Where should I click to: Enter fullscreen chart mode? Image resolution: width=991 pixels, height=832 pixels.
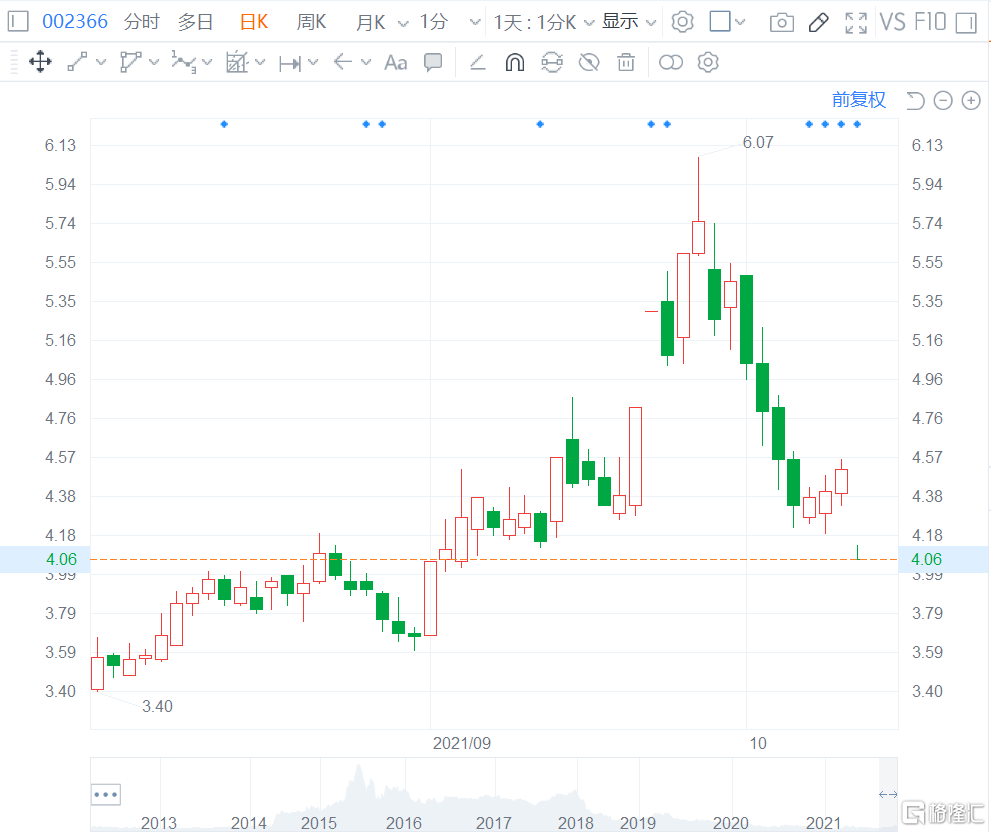[x=856, y=23]
